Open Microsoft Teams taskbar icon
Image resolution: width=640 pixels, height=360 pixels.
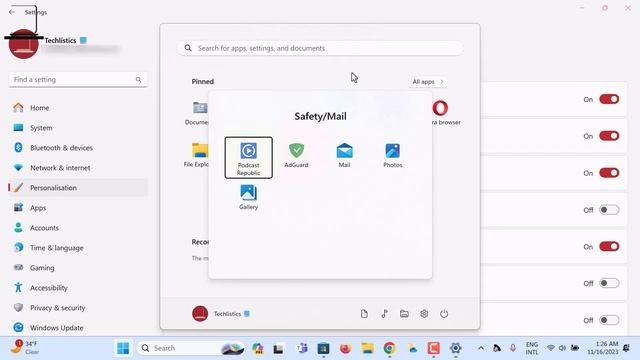[x=302, y=348]
